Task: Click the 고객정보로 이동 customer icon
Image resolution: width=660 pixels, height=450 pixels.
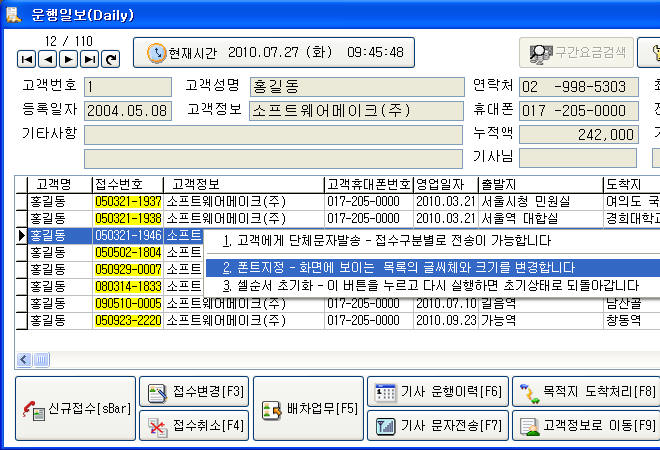Action: point(530,426)
